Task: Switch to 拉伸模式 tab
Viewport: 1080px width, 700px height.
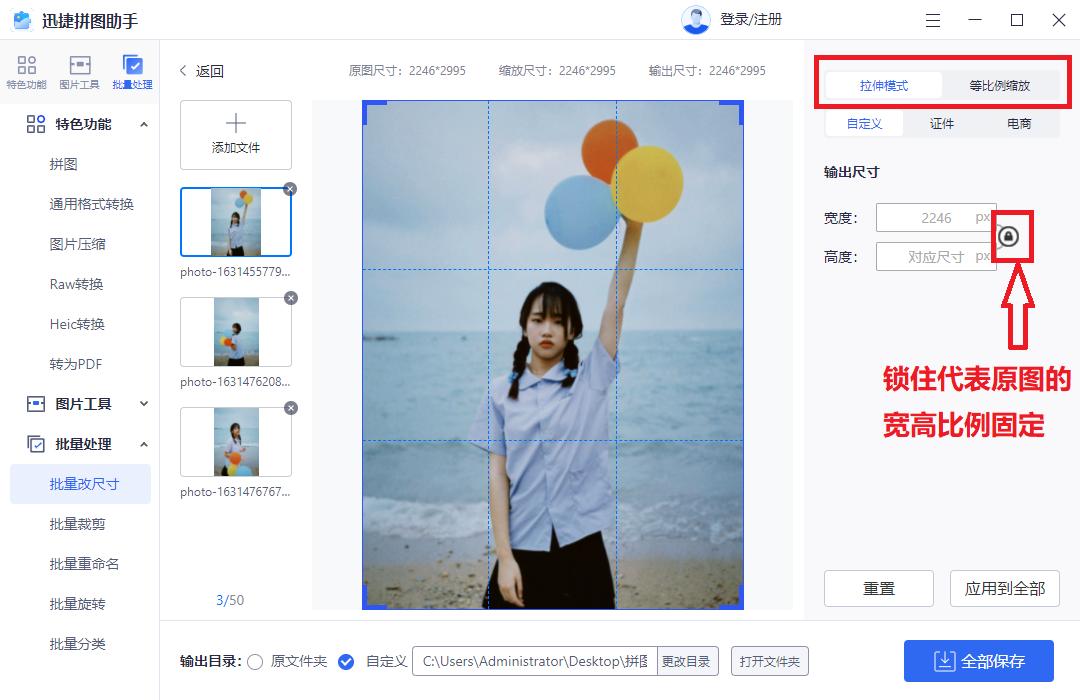Action: pyautogui.click(x=884, y=85)
